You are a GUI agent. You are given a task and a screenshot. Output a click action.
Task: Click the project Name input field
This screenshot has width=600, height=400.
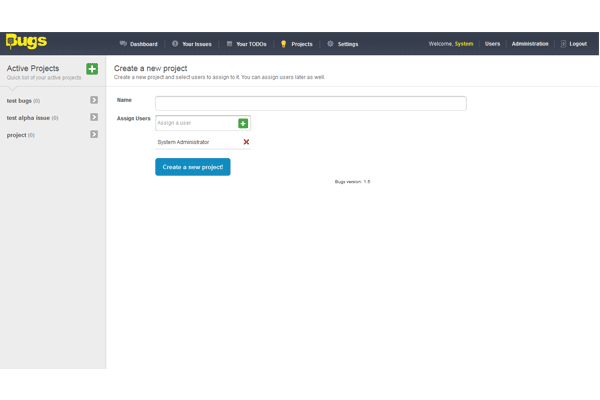click(310, 103)
